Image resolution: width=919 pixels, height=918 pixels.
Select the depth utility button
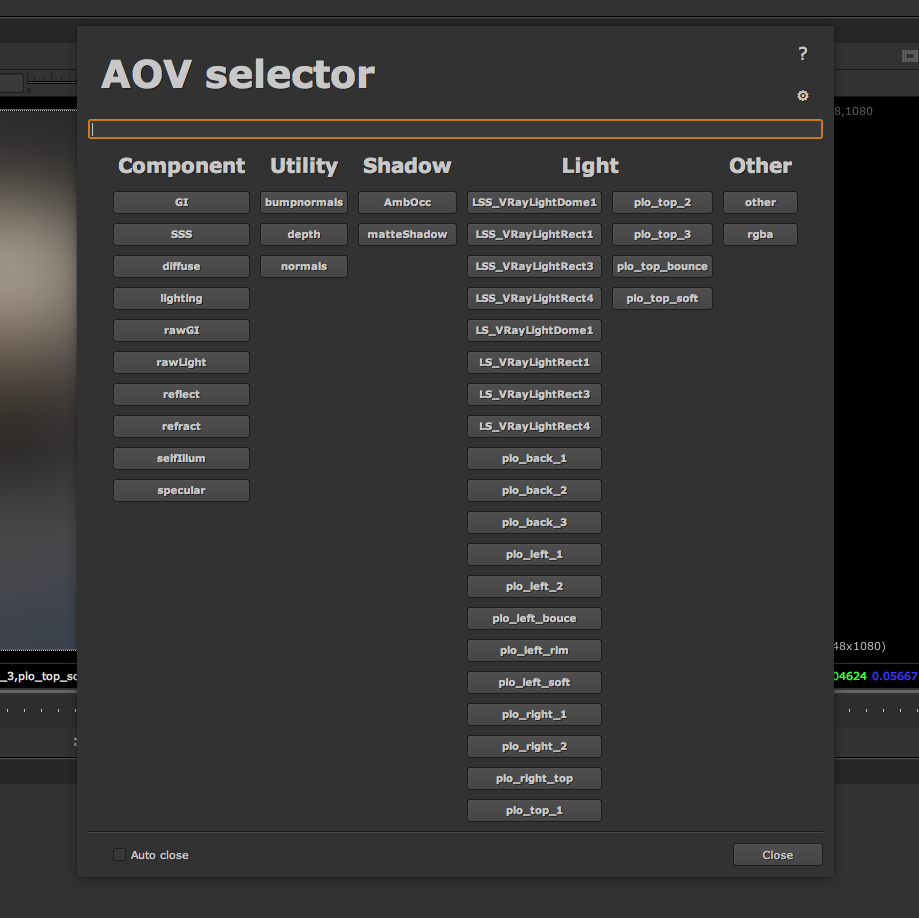[x=304, y=235]
